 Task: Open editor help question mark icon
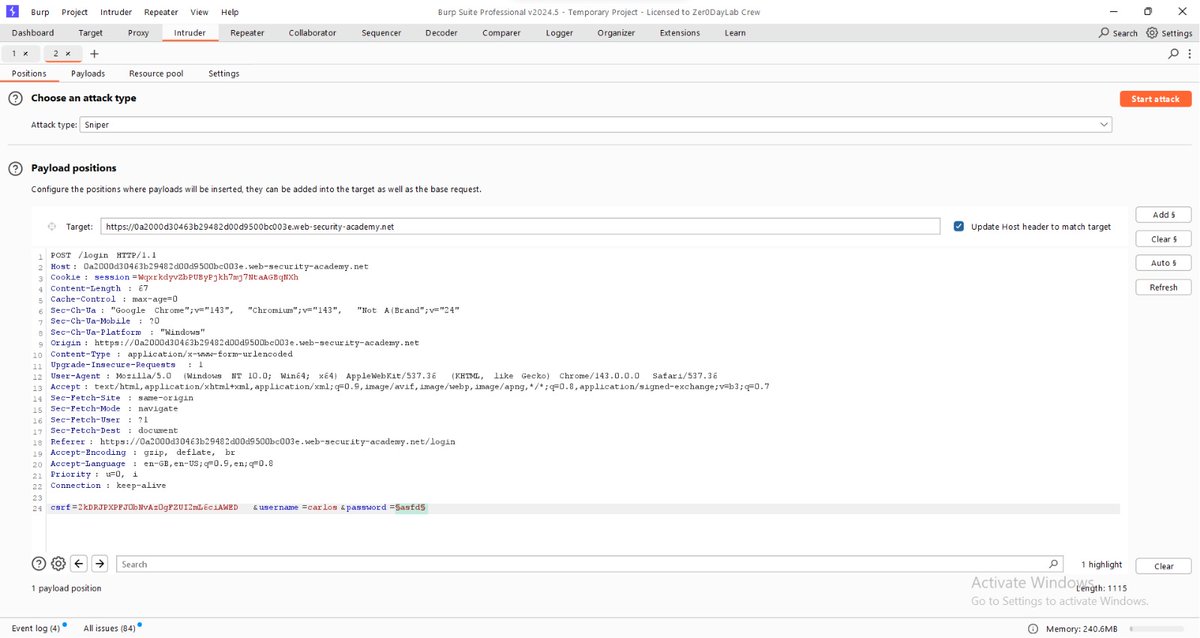(39, 564)
